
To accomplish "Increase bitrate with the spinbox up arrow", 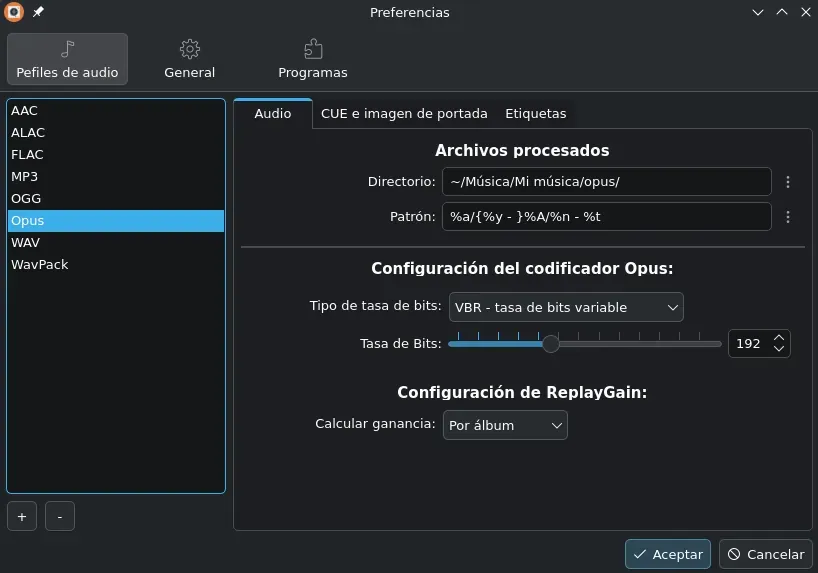I will coord(779,338).
